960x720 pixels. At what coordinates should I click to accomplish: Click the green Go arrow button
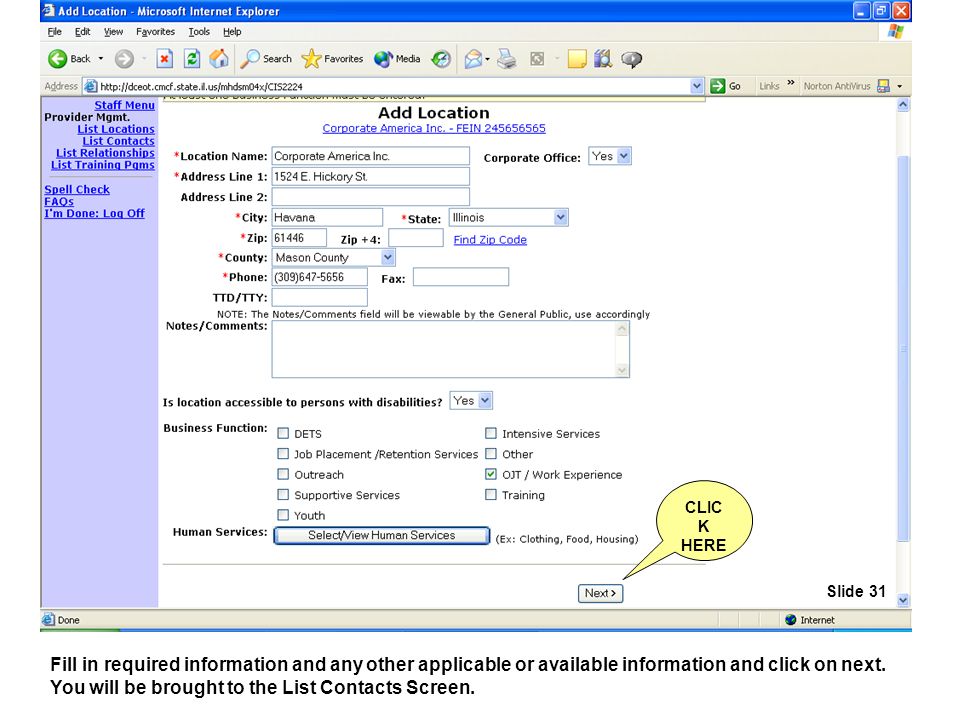(718, 86)
